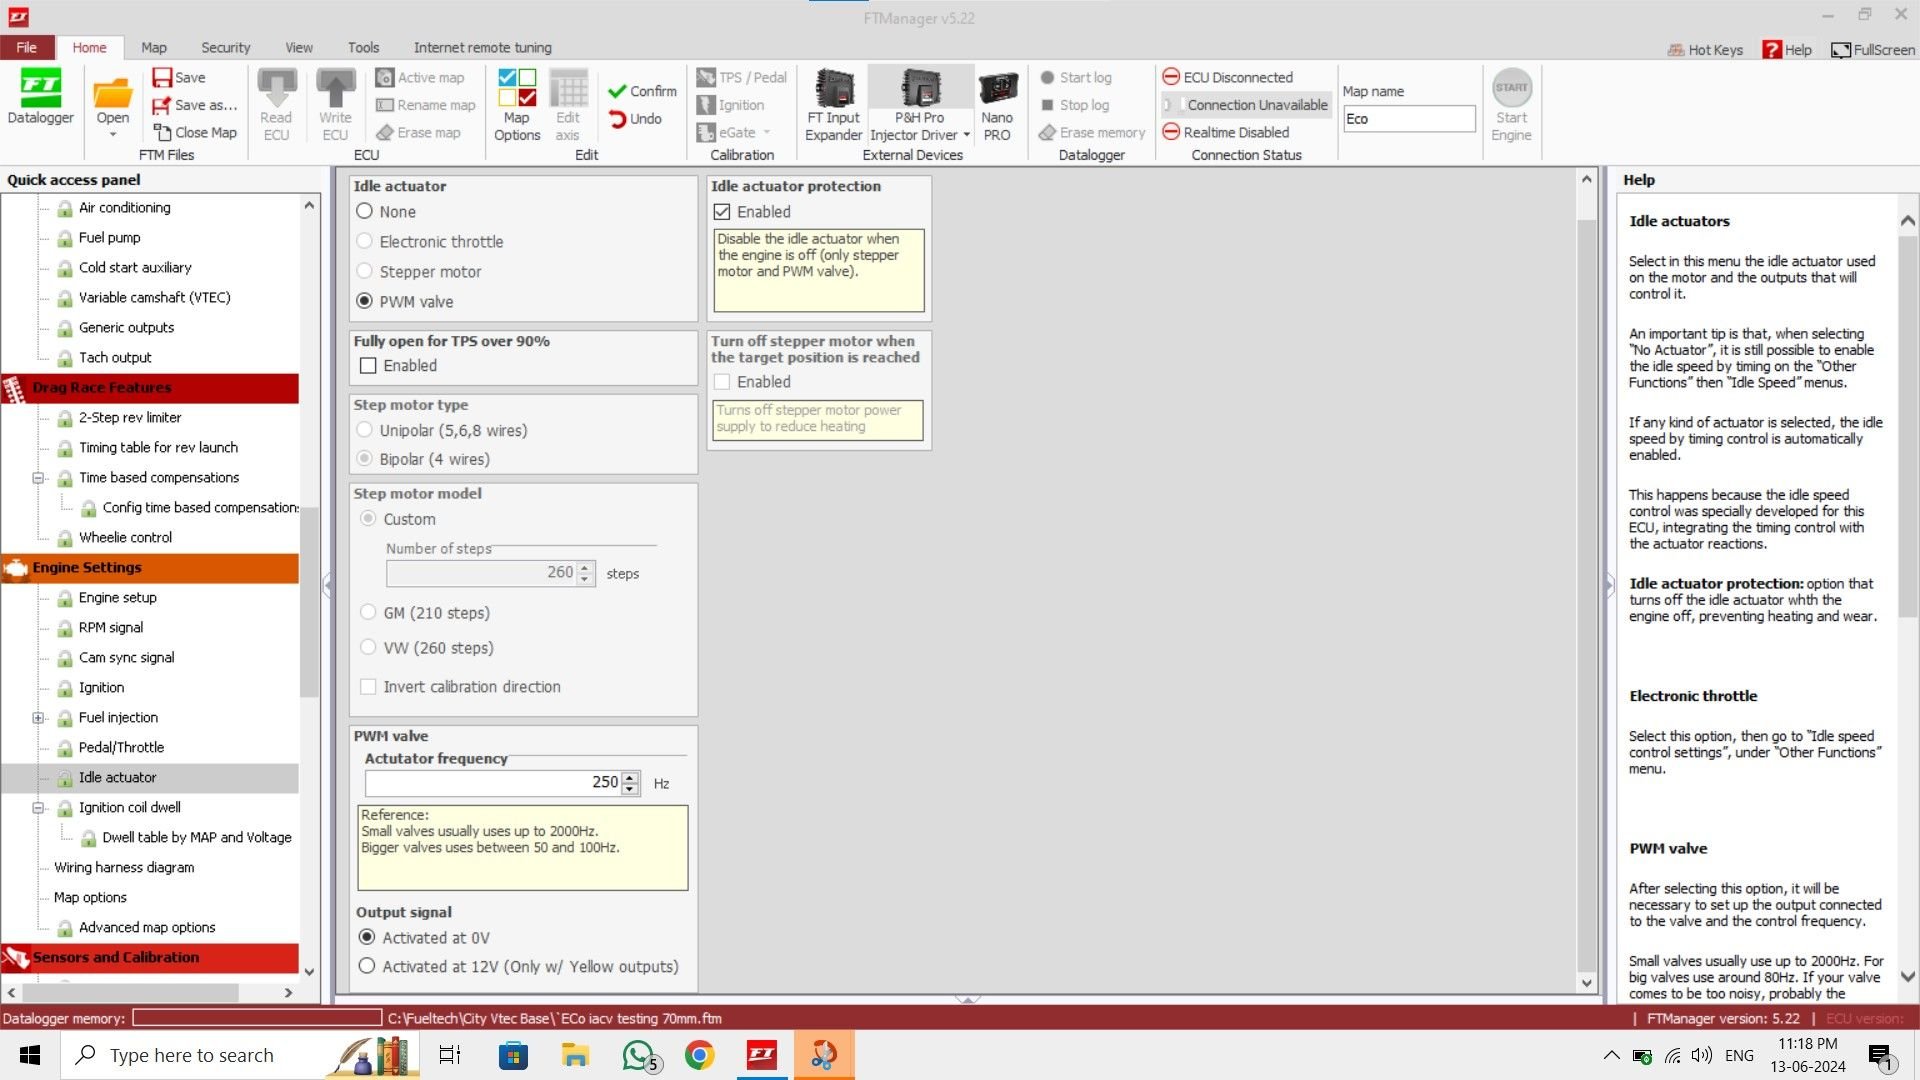This screenshot has width=1920, height=1080.
Task: Switch to the Tools ribbon tab
Action: (x=363, y=47)
